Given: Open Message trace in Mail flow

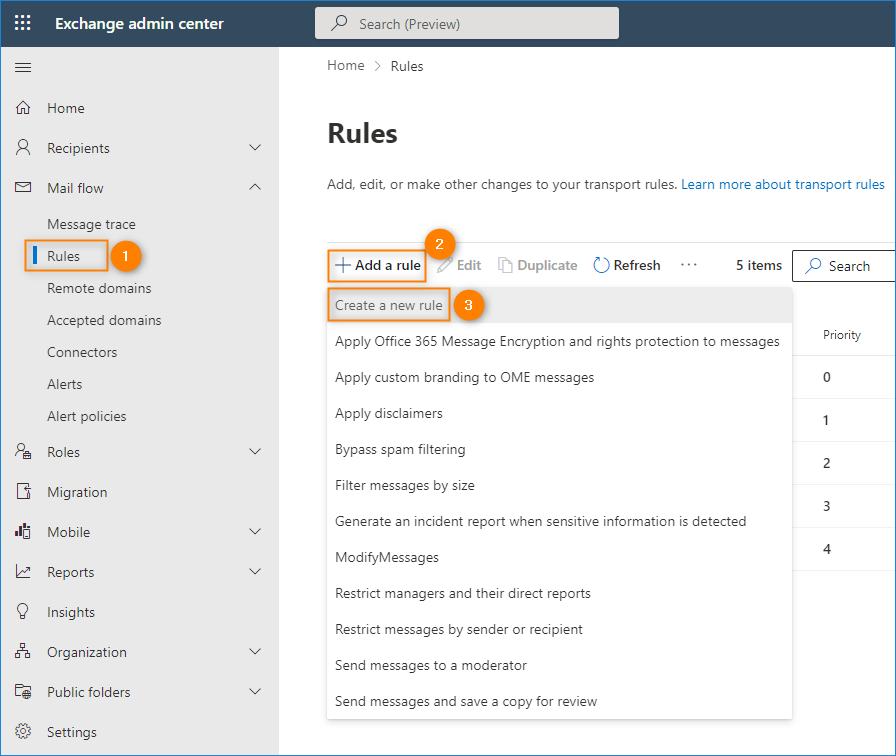Looking at the screenshot, I should [x=91, y=224].
